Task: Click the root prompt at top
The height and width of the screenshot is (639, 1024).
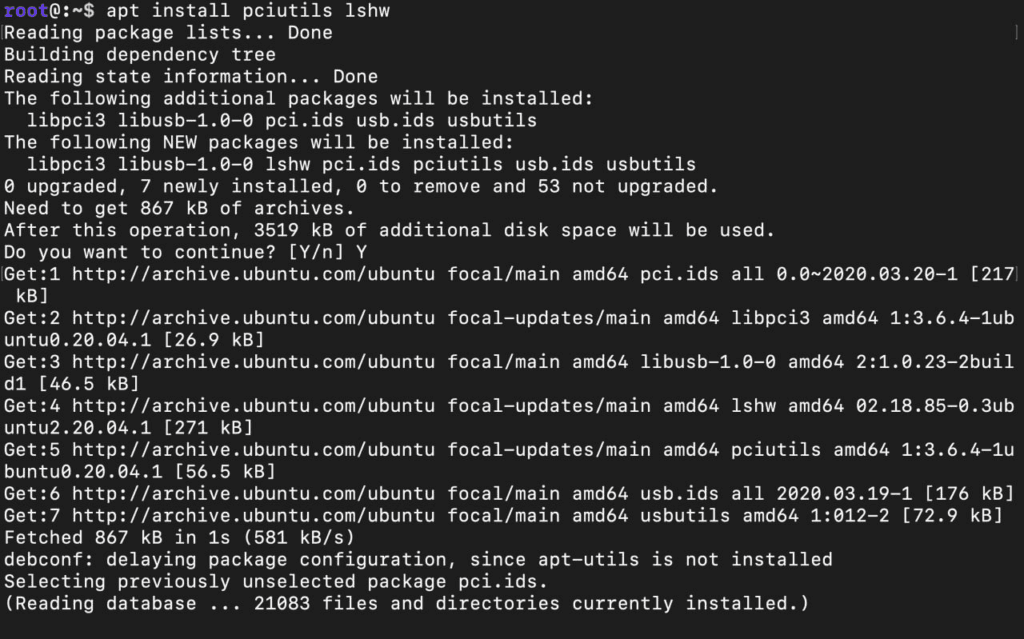Action: (x=49, y=11)
